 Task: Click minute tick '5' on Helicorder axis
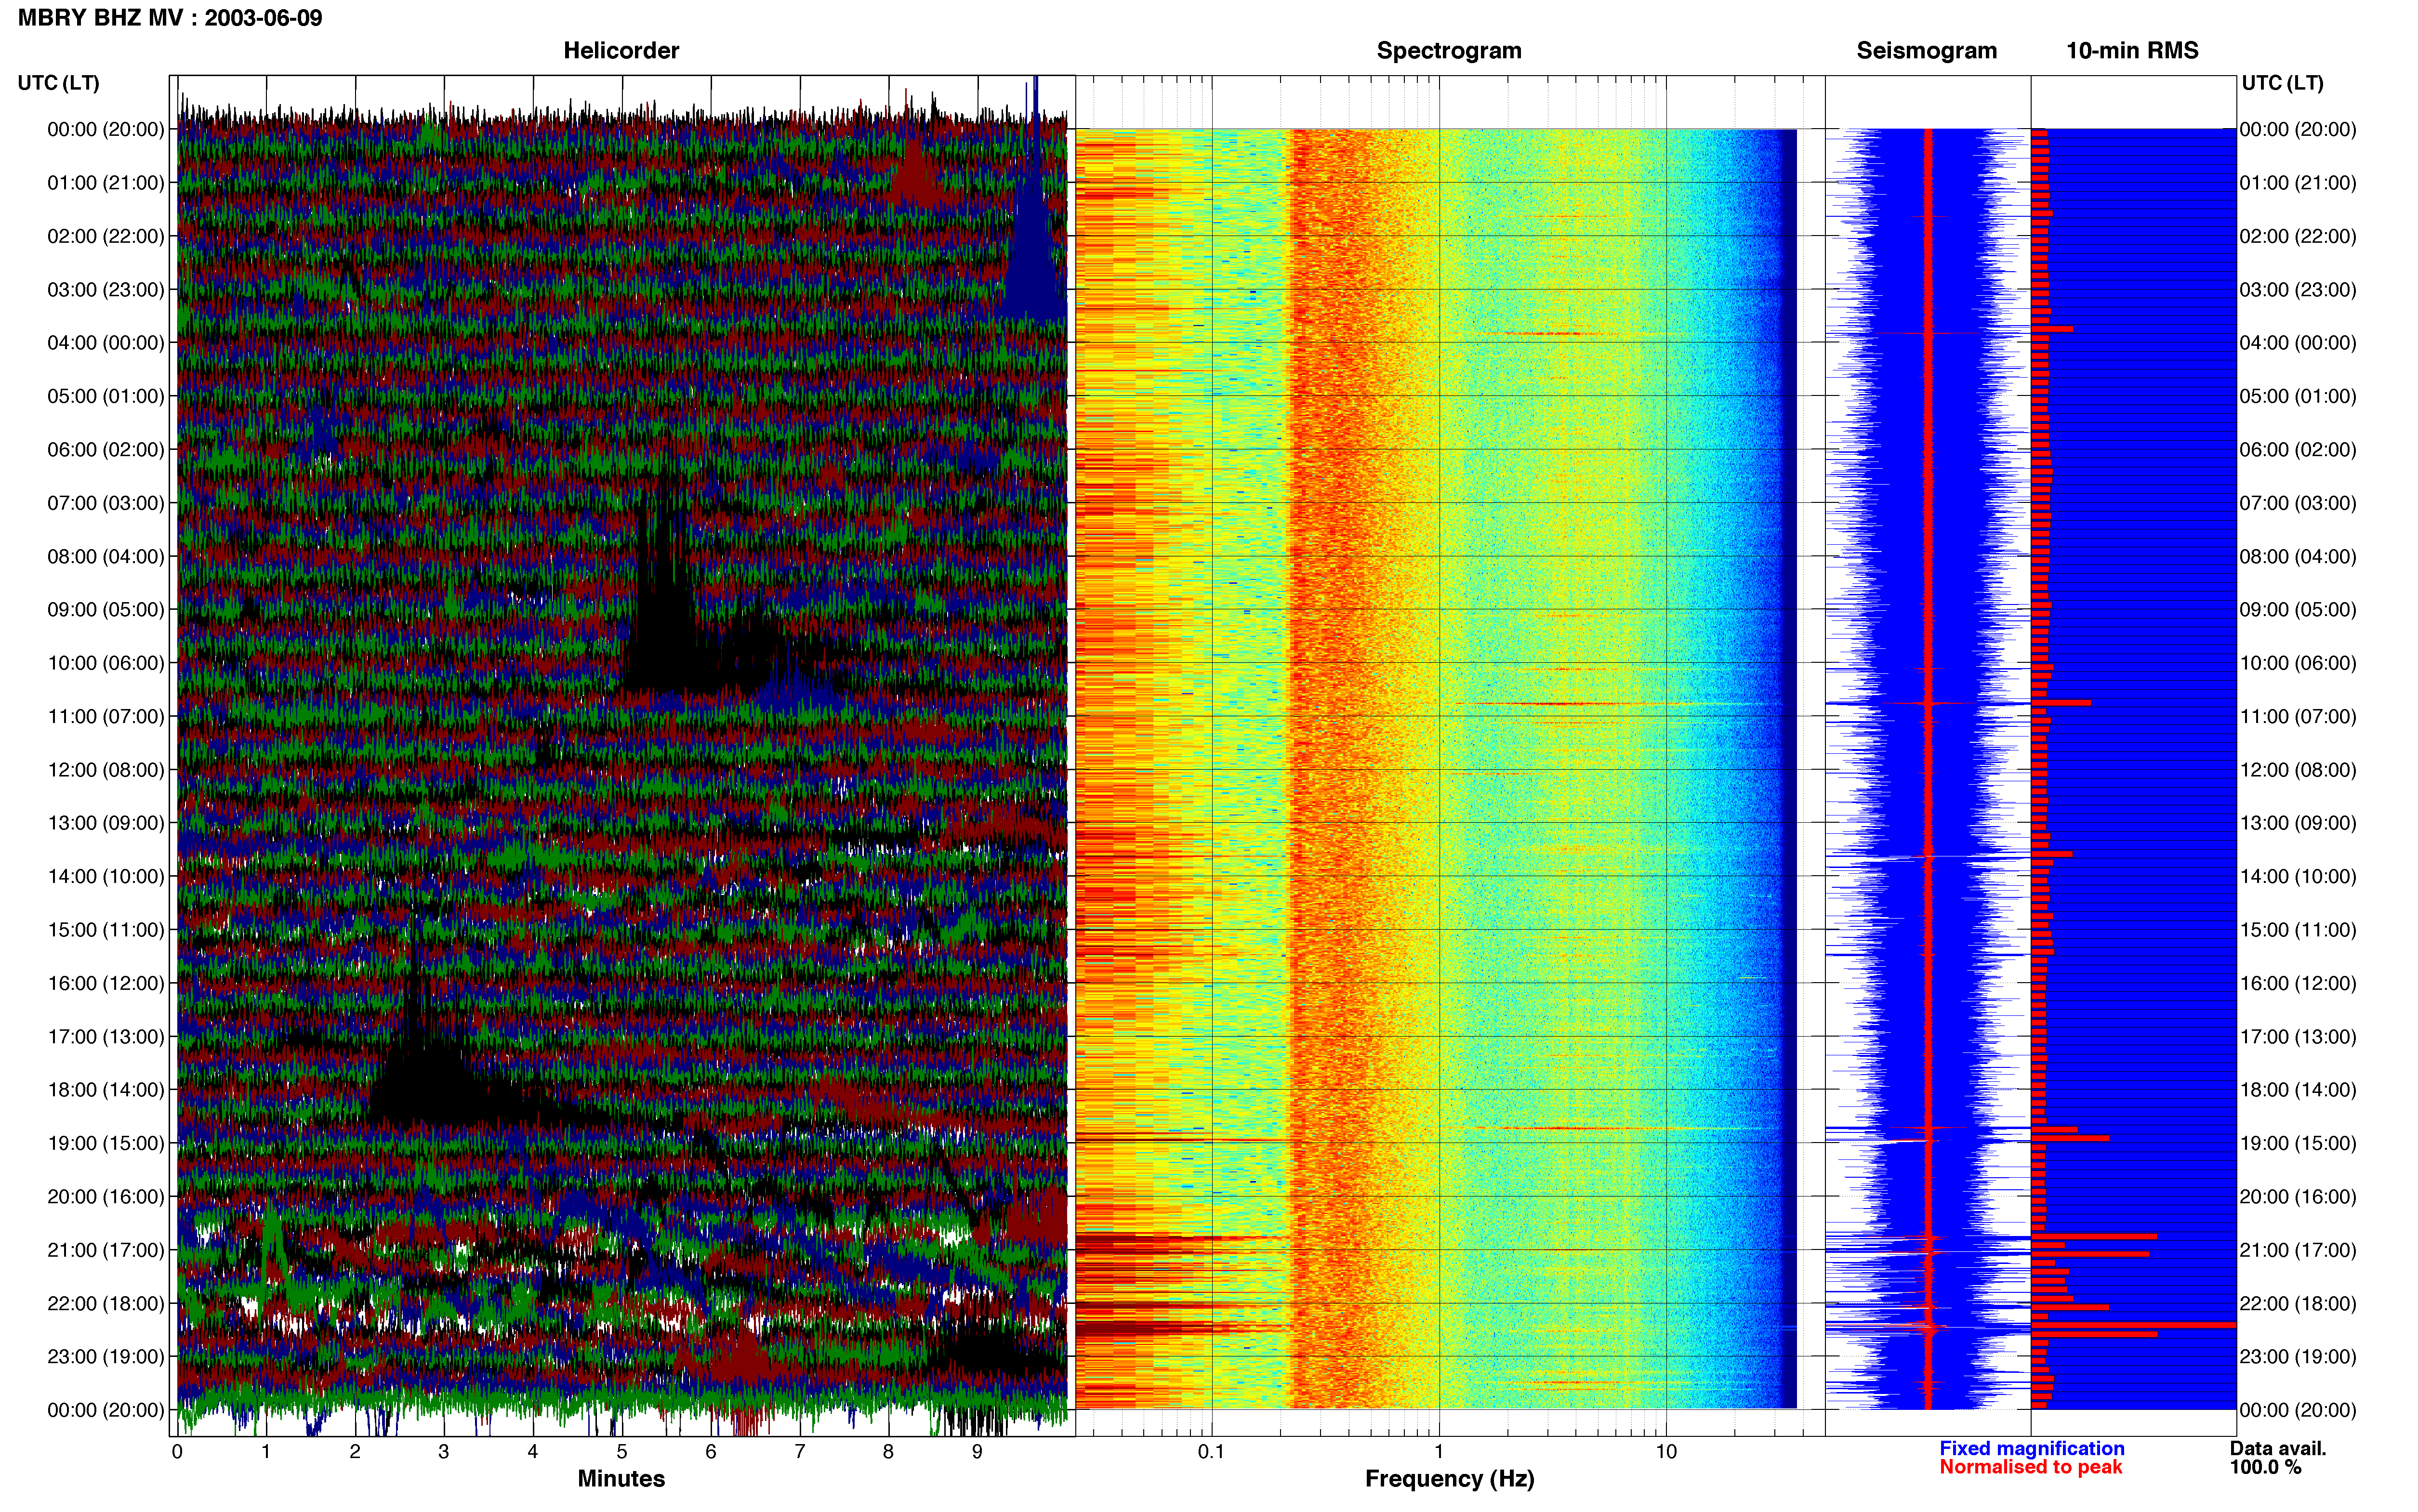(x=622, y=1452)
